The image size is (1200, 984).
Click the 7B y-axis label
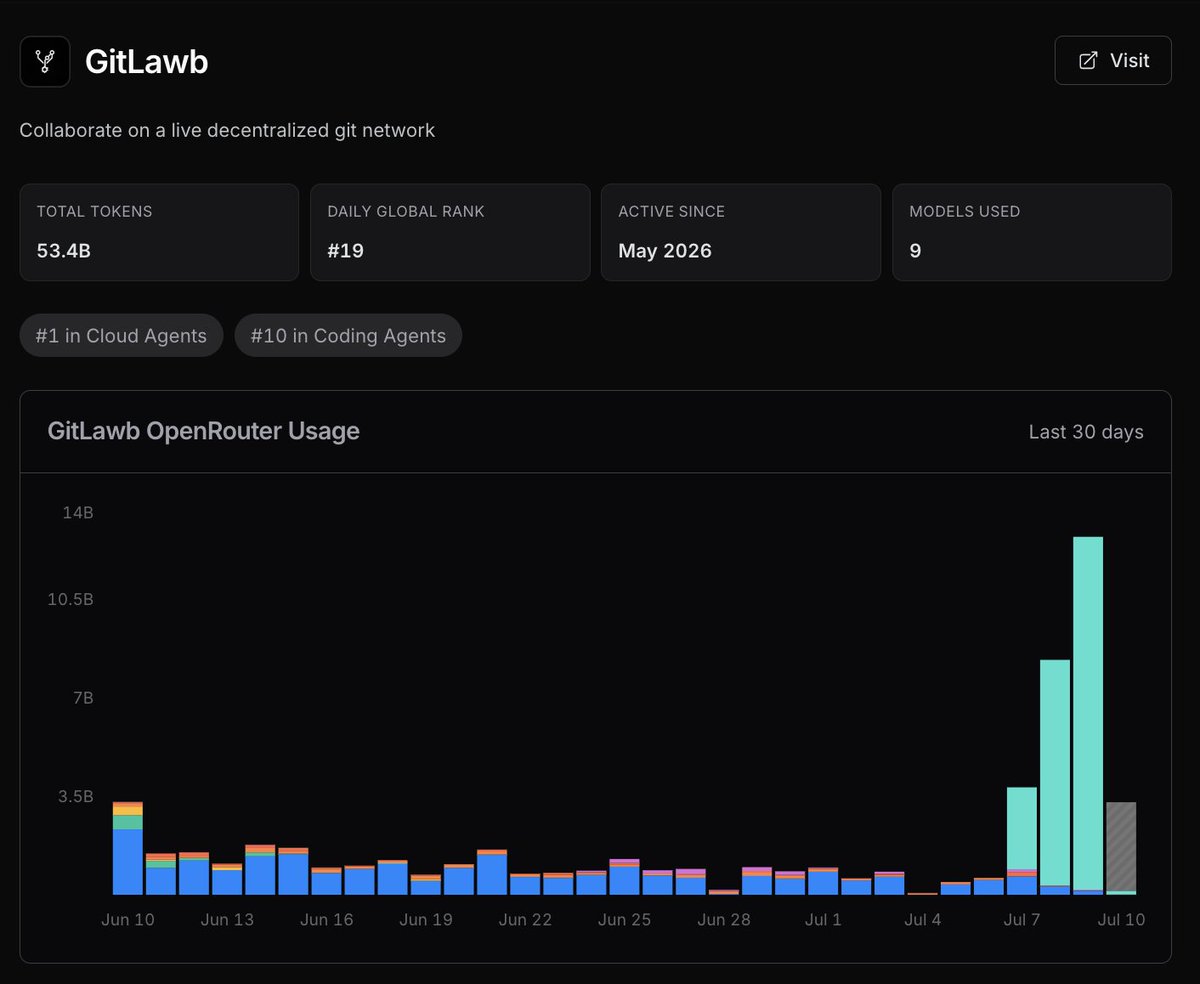point(83,697)
